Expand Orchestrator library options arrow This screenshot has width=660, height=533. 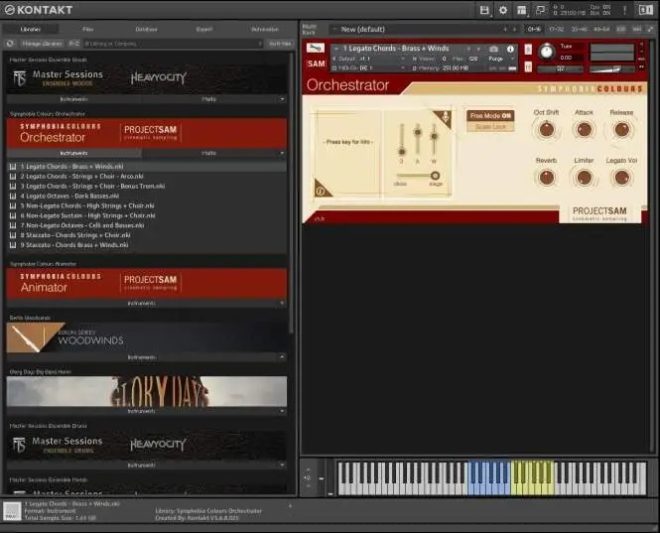tap(282, 153)
